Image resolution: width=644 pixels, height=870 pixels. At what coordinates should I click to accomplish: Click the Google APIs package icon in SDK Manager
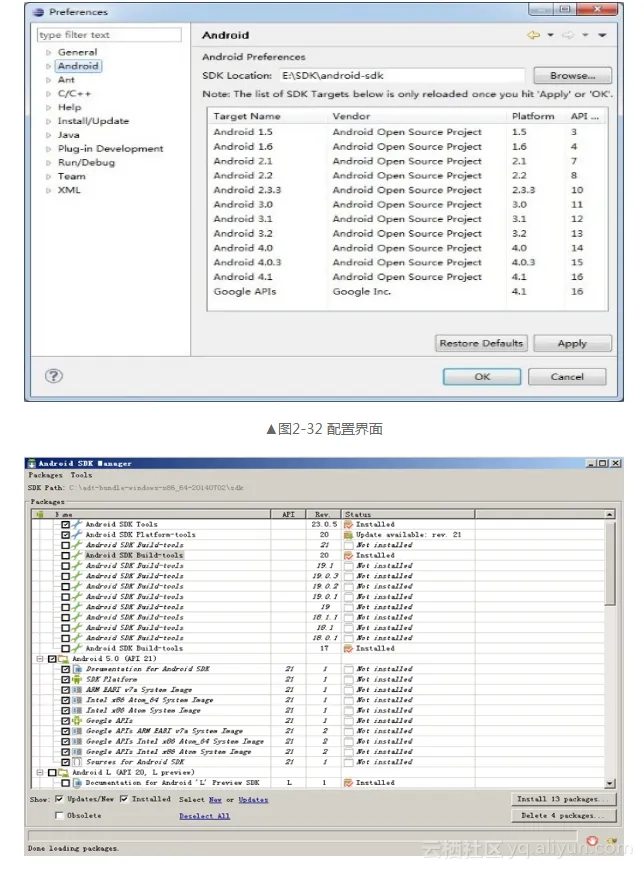[x=77, y=721]
